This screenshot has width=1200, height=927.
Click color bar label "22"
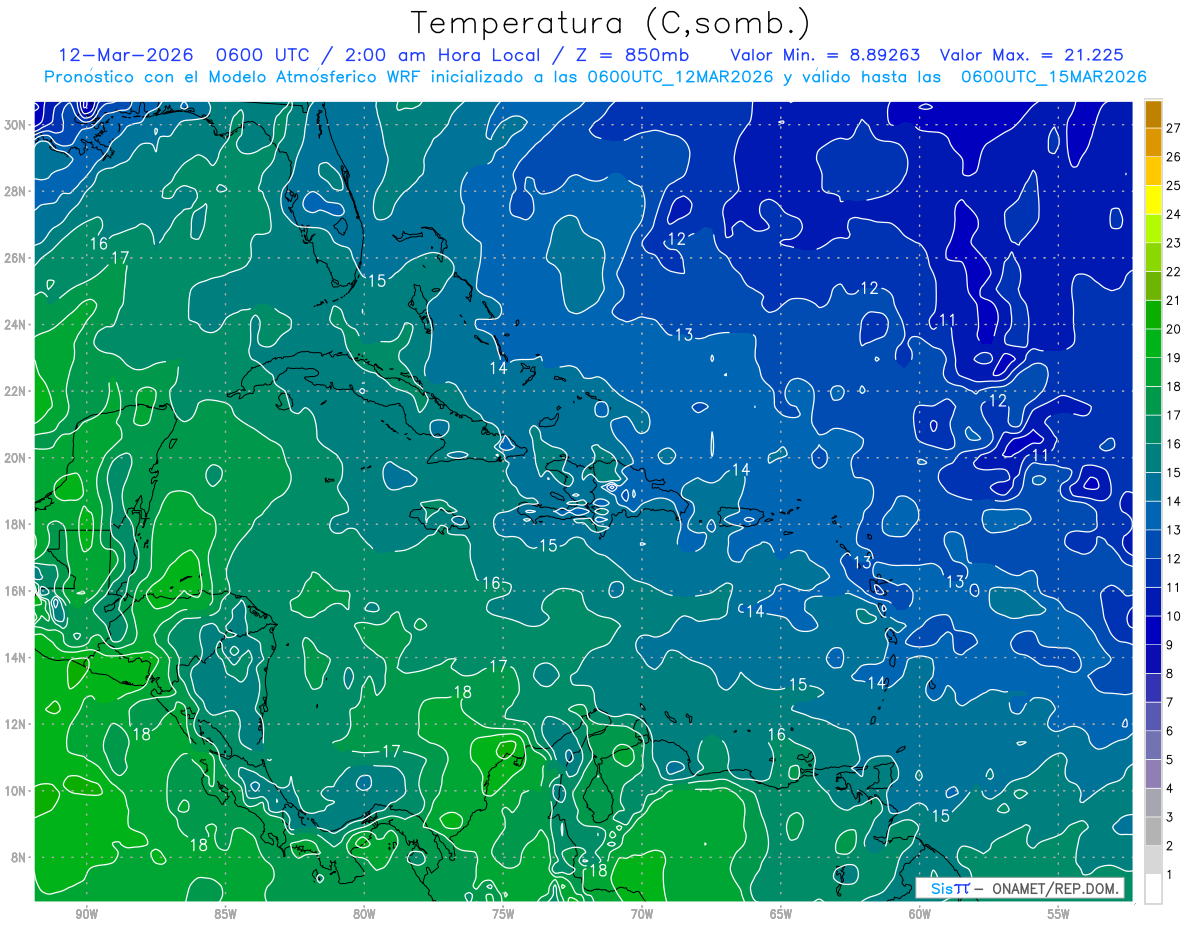pos(1174,272)
